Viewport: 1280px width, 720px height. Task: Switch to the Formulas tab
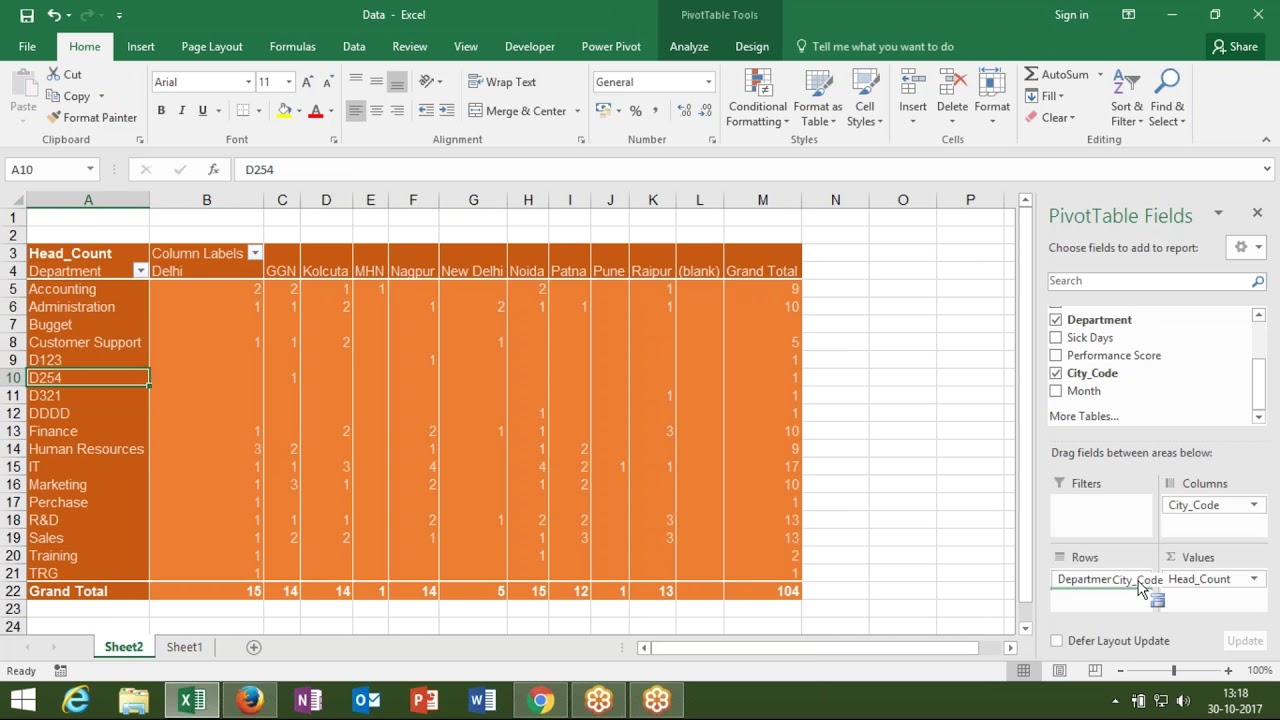[x=292, y=46]
